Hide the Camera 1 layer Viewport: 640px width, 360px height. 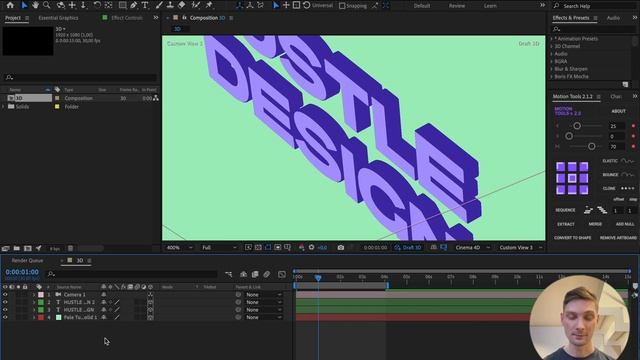tap(5, 295)
